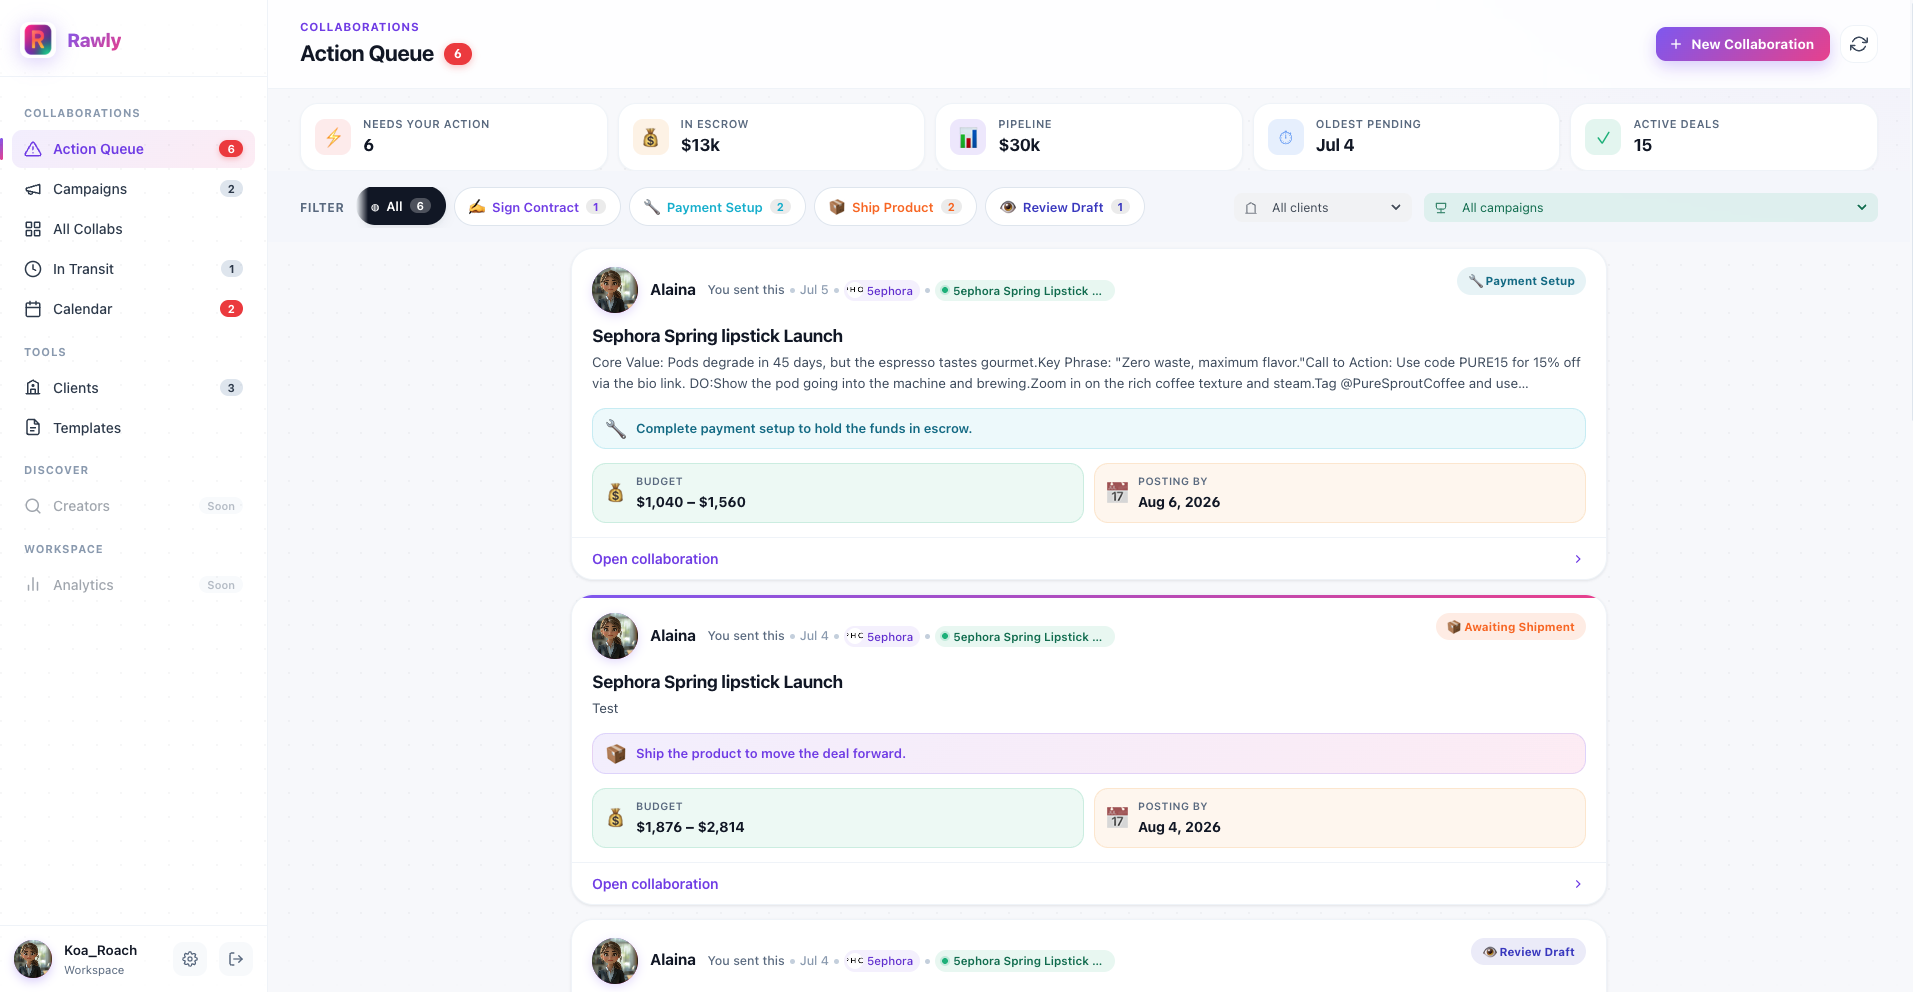Click the Campaigns megaphone icon
1913x992 pixels.
pyautogui.click(x=33, y=189)
